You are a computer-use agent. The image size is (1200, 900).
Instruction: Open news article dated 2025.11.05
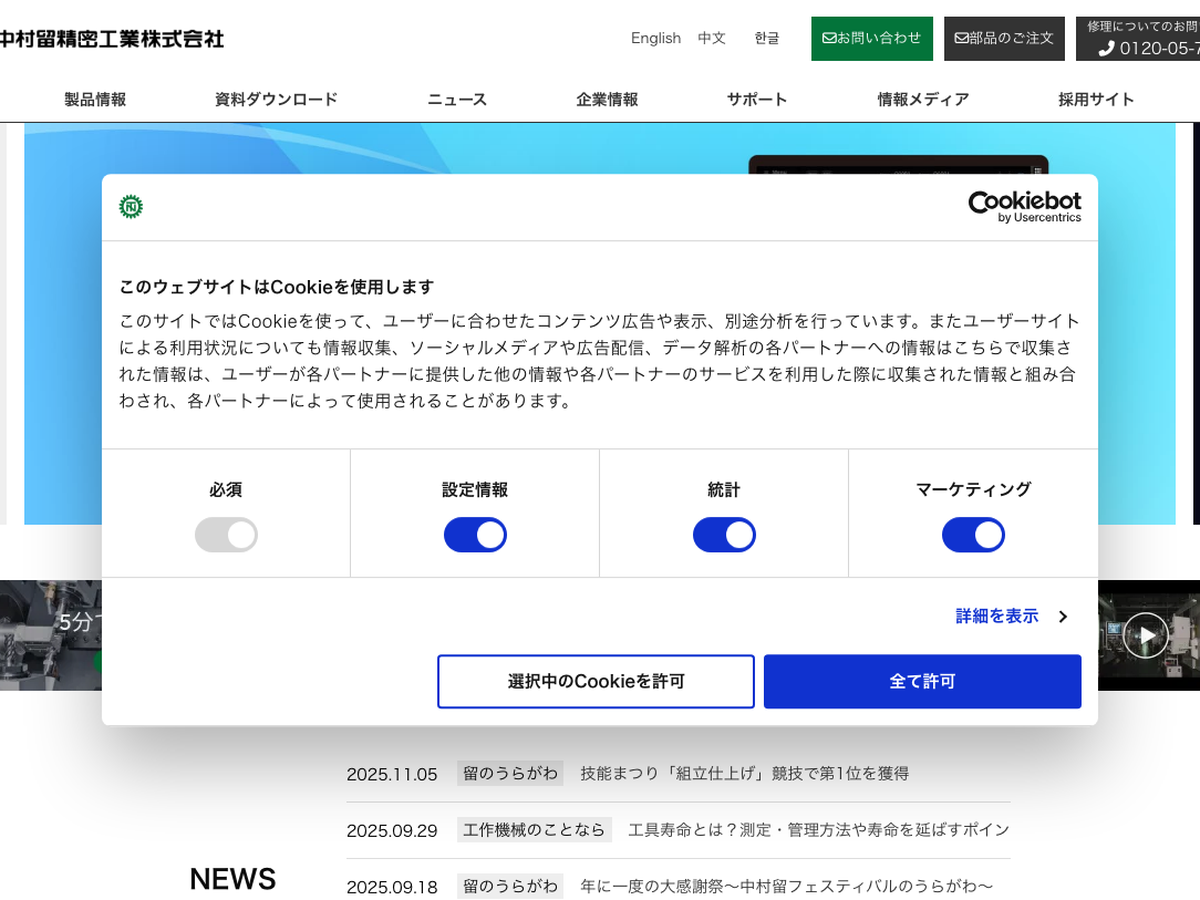pos(744,773)
